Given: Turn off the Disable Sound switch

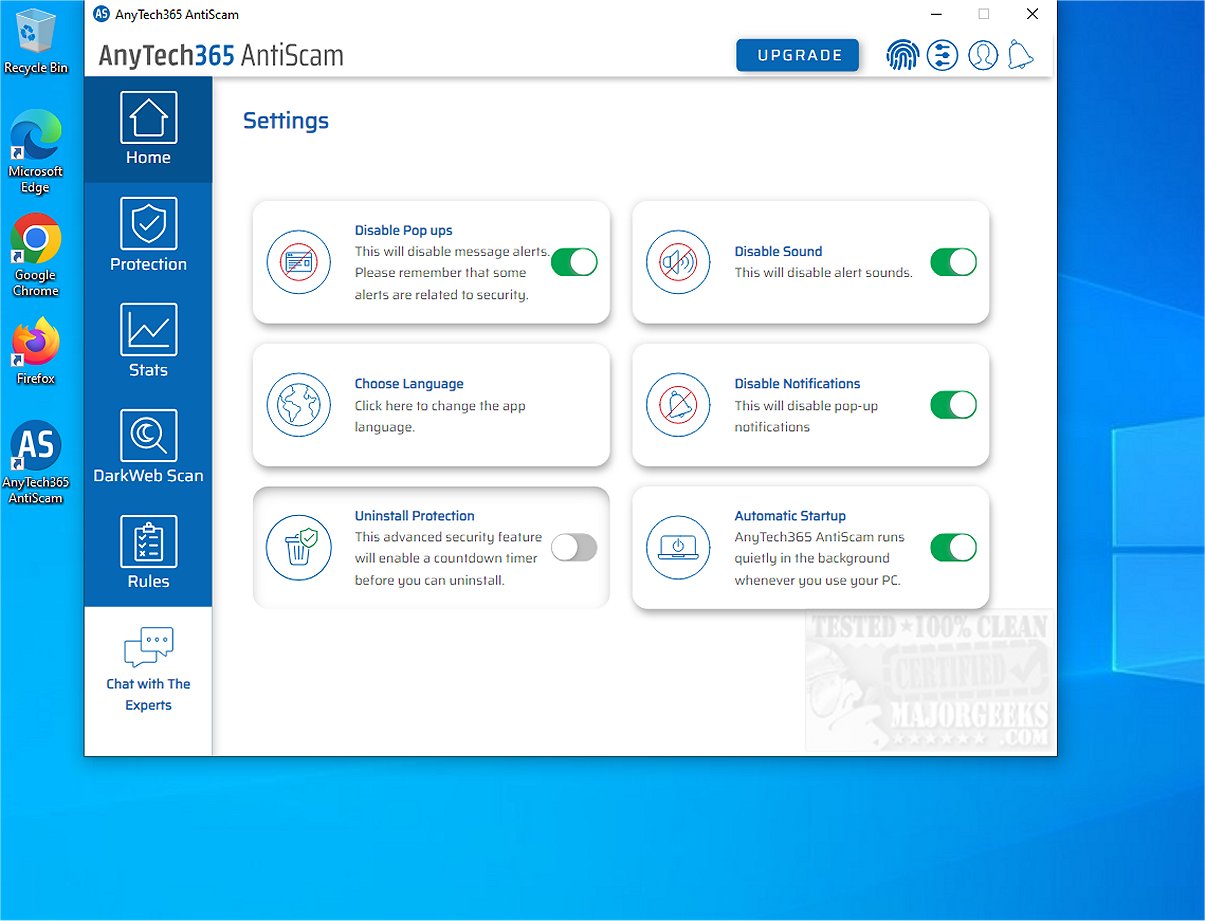Looking at the screenshot, I should coord(954,262).
